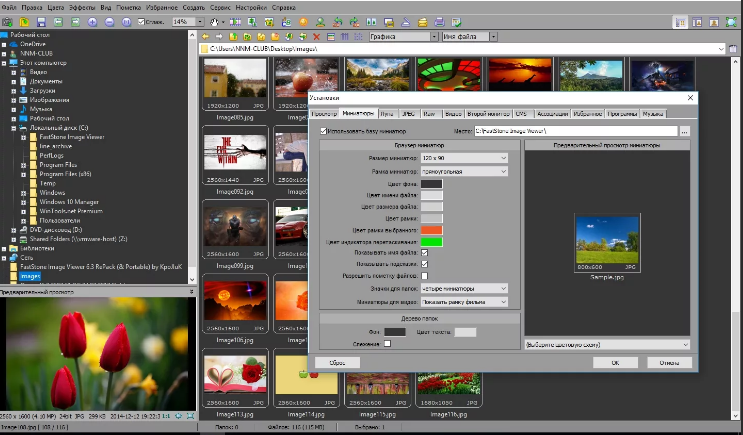Select the hand cursor tool in toolbar

point(215,21)
